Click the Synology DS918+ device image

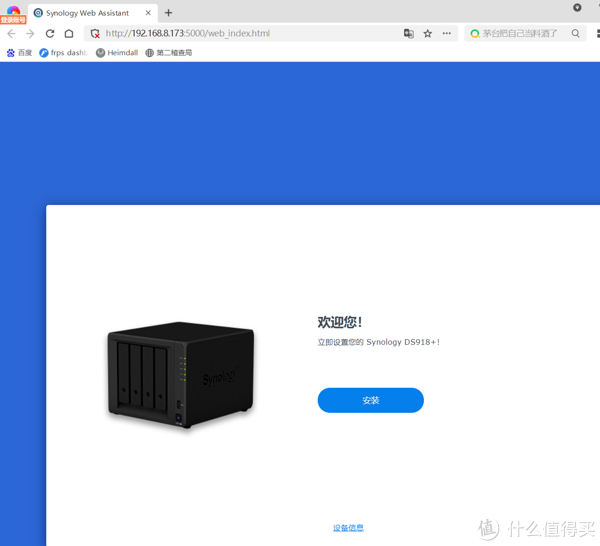tap(181, 375)
